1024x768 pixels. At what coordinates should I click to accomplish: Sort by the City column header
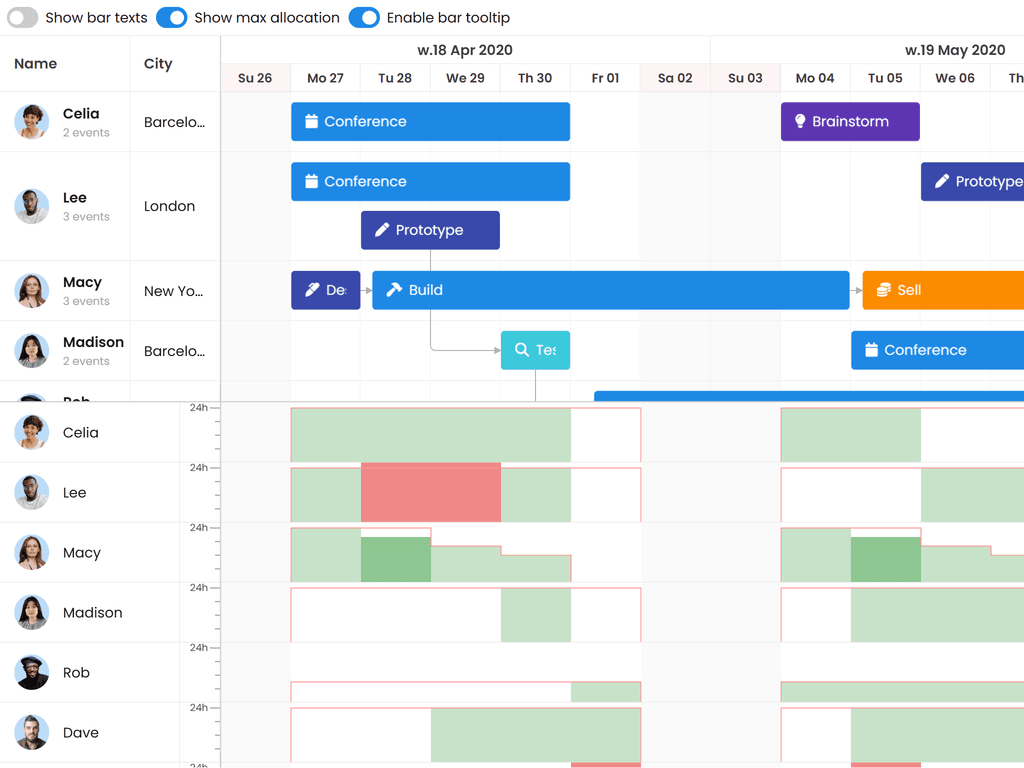point(158,64)
